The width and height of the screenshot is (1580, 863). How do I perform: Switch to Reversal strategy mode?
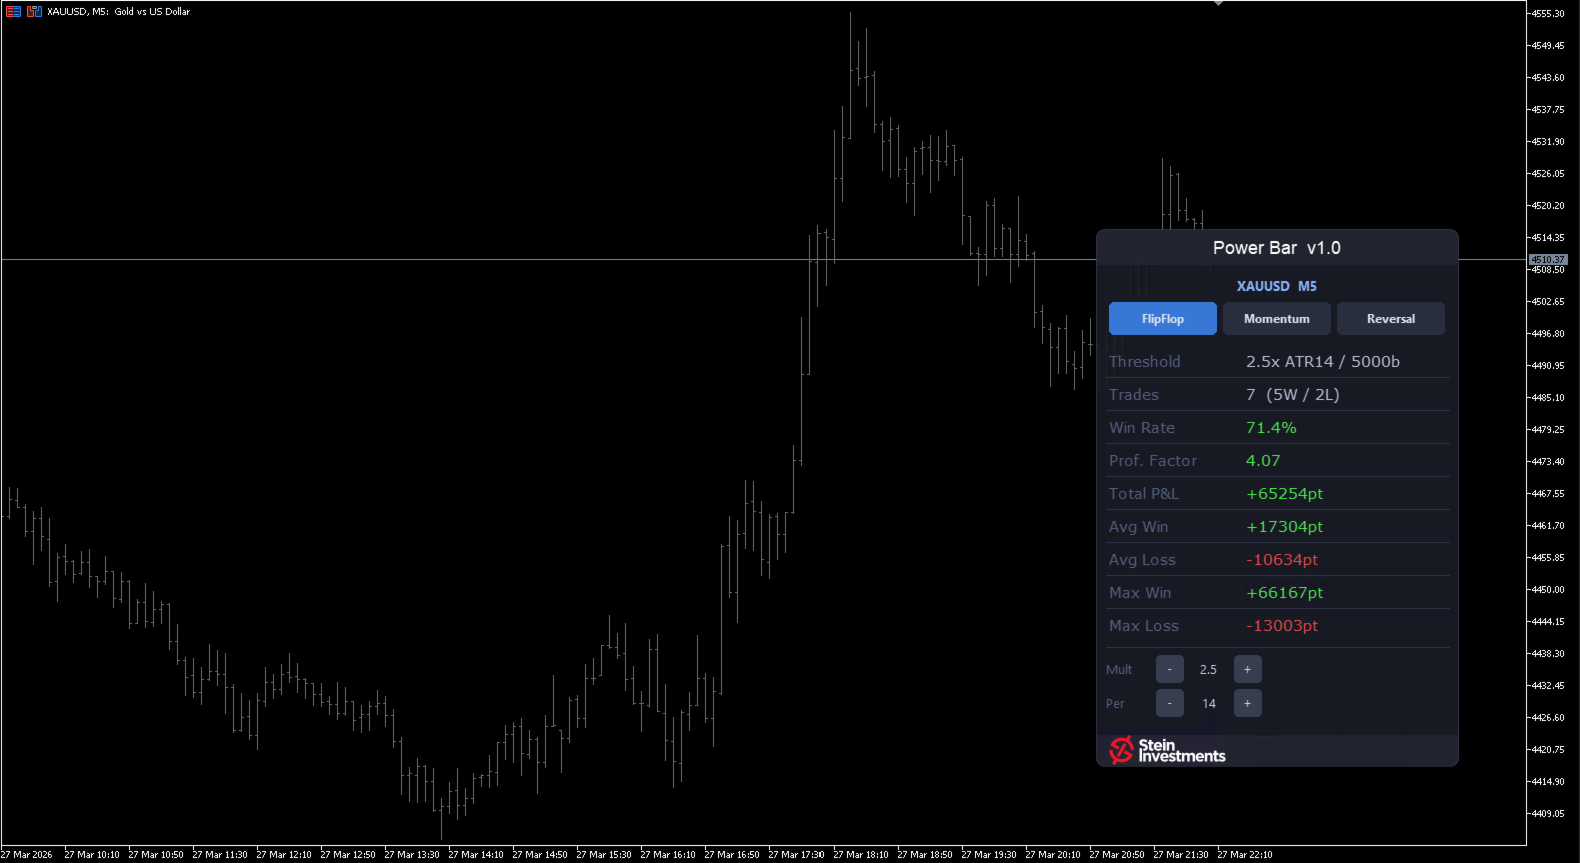(1390, 319)
